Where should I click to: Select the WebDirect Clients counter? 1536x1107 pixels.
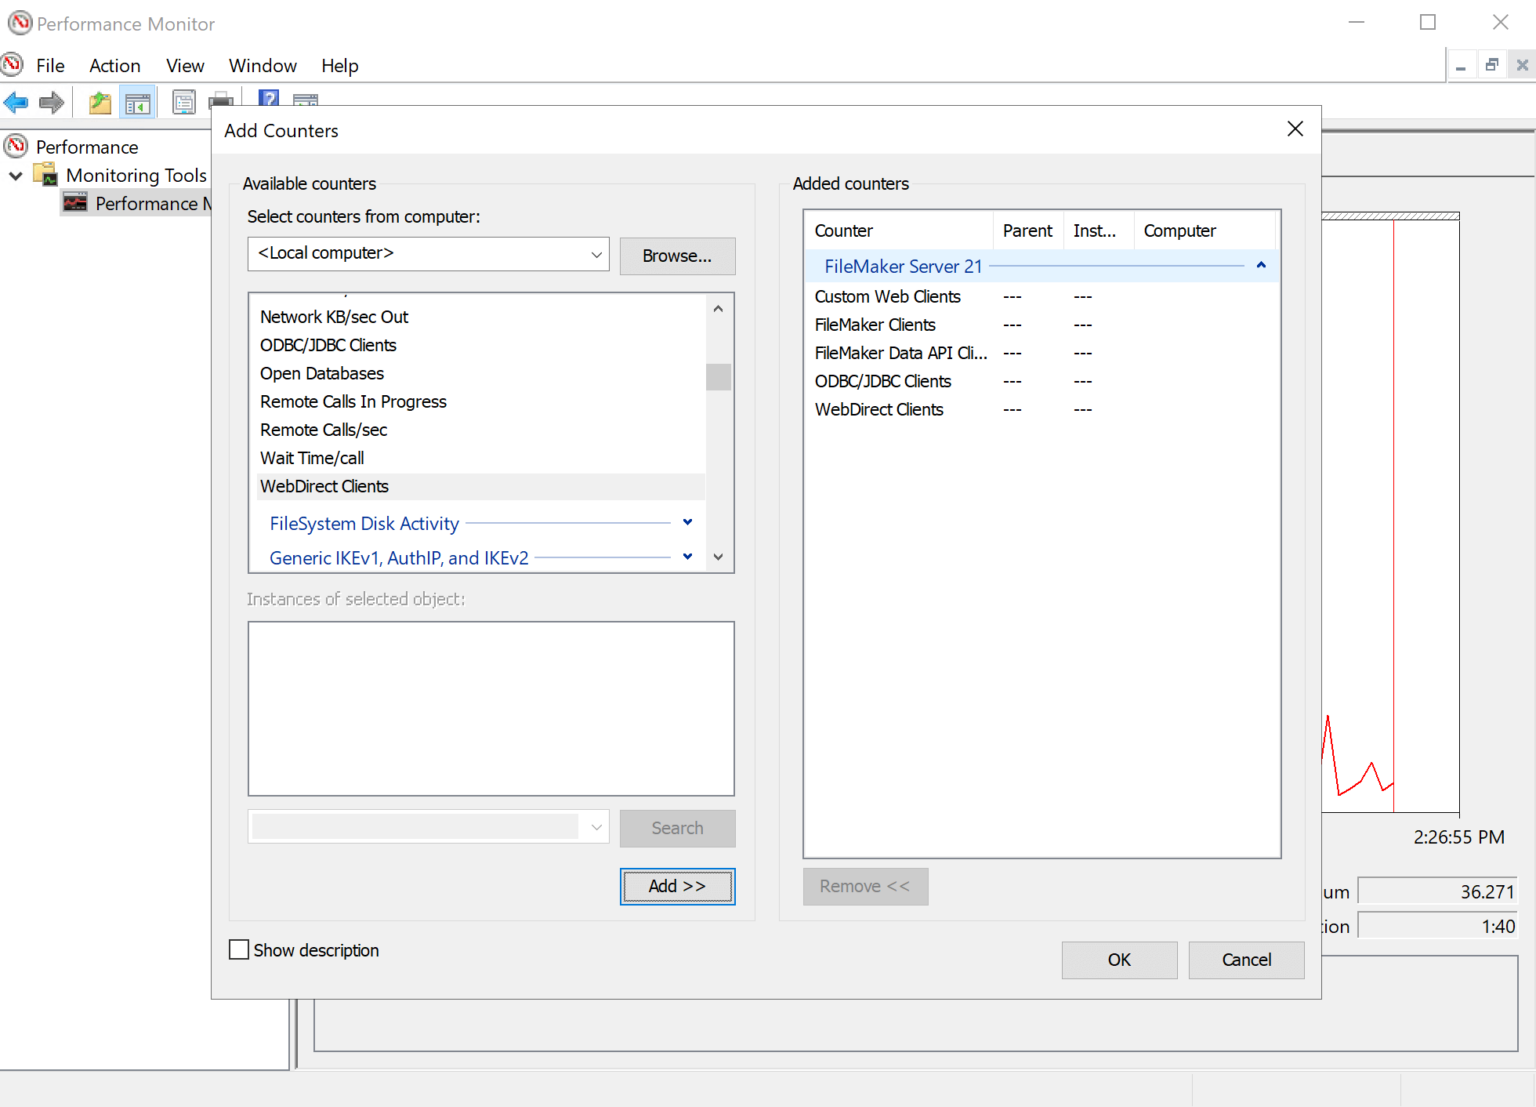click(x=324, y=486)
